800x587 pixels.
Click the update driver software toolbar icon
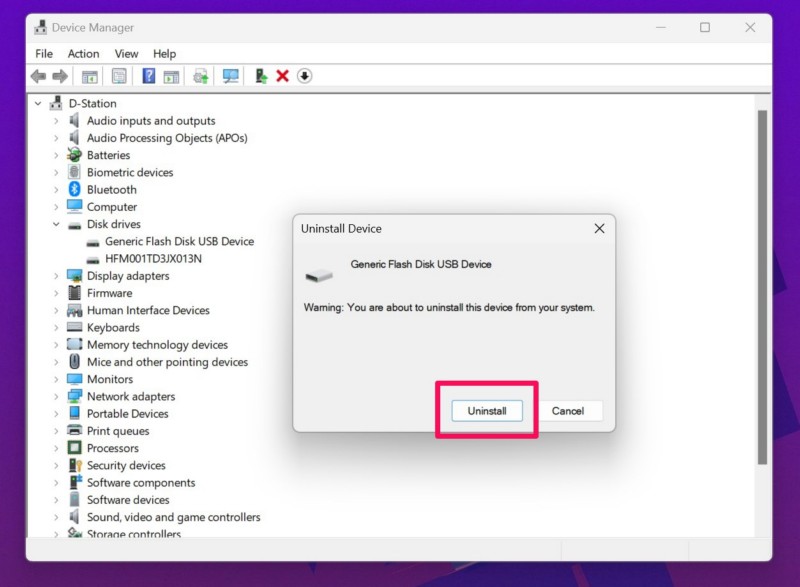tap(200, 76)
